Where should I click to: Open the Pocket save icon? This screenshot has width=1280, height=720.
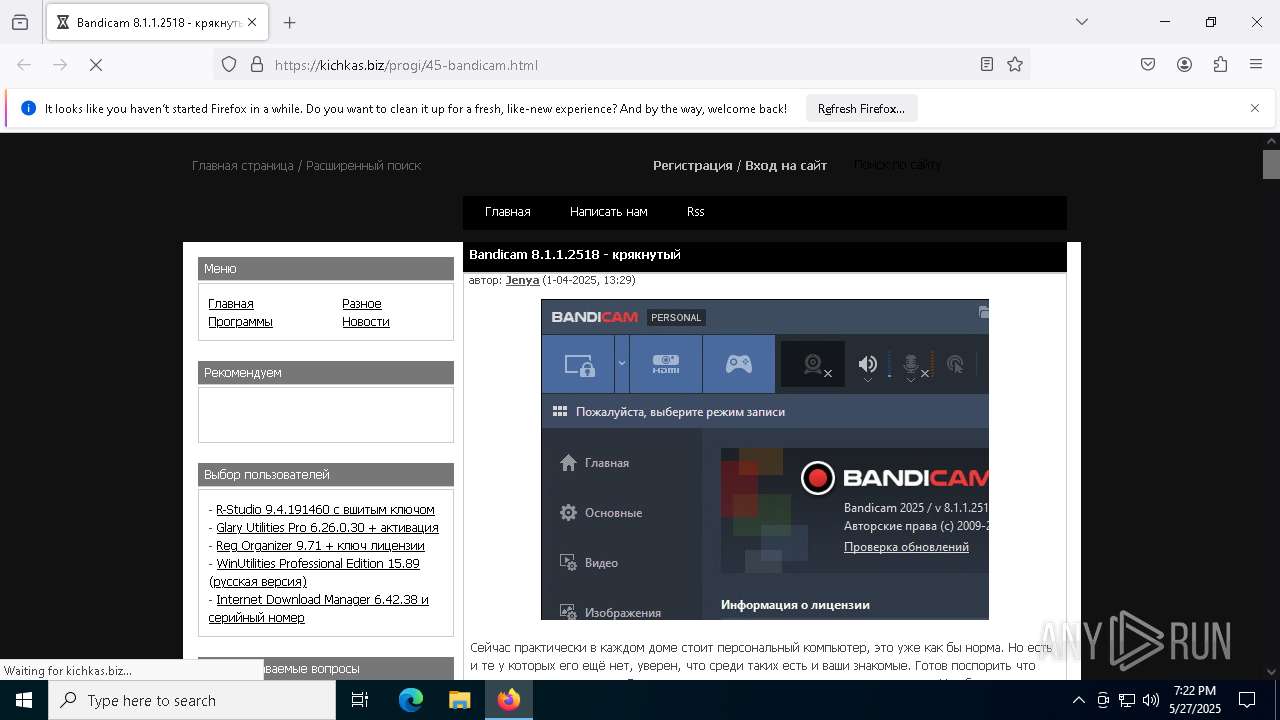1148,65
